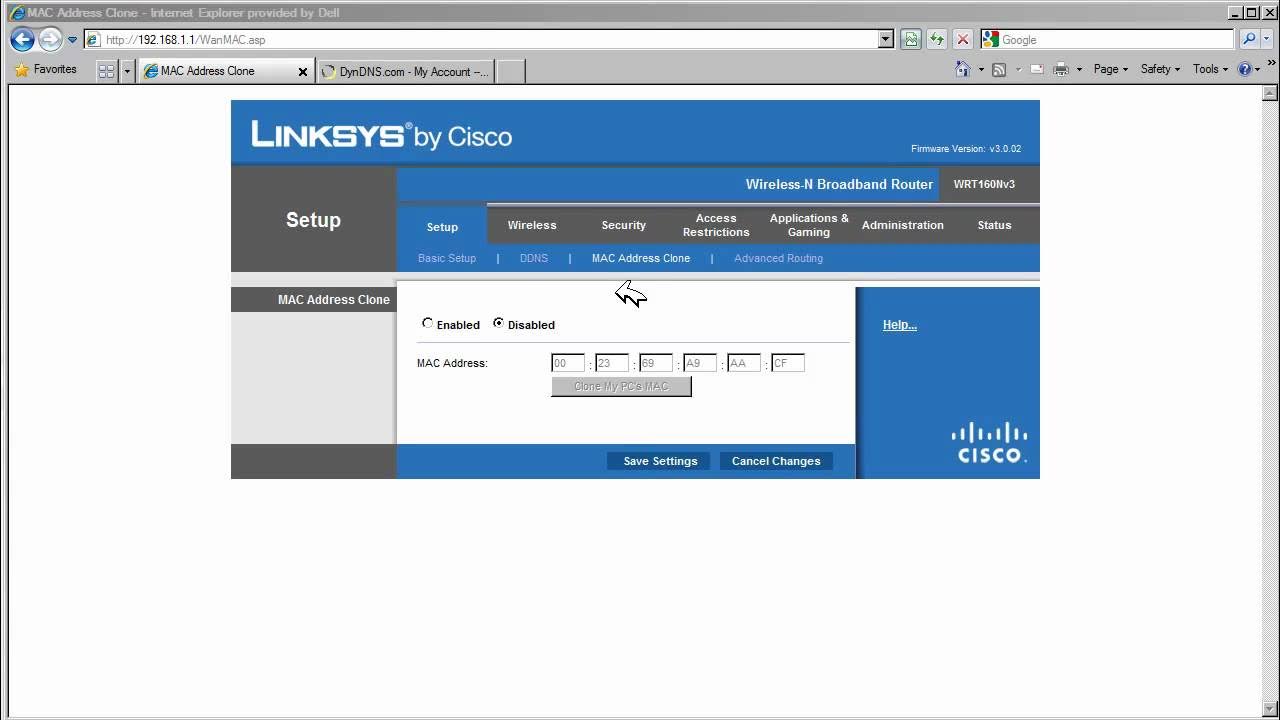Click the MAC octet field containing 69
Screen dimensions: 1280x720
[656, 364]
